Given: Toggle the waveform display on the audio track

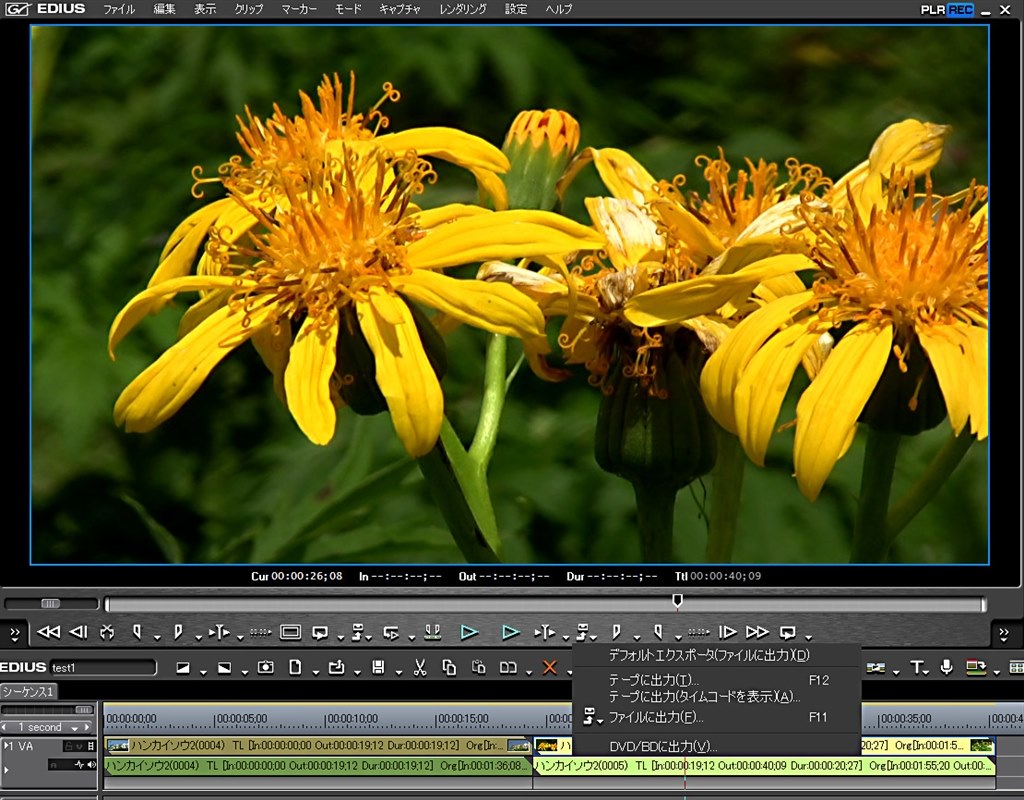Looking at the screenshot, I should pyautogui.click(x=80, y=765).
